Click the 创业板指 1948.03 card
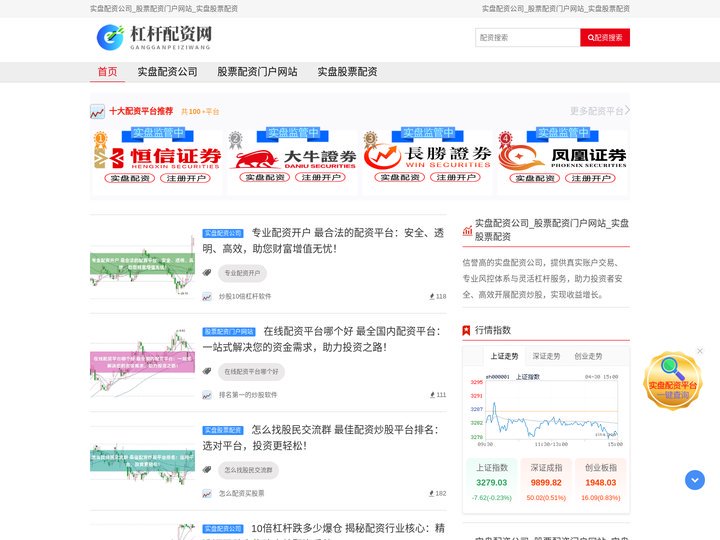This screenshot has height=540, width=720. point(601,482)
